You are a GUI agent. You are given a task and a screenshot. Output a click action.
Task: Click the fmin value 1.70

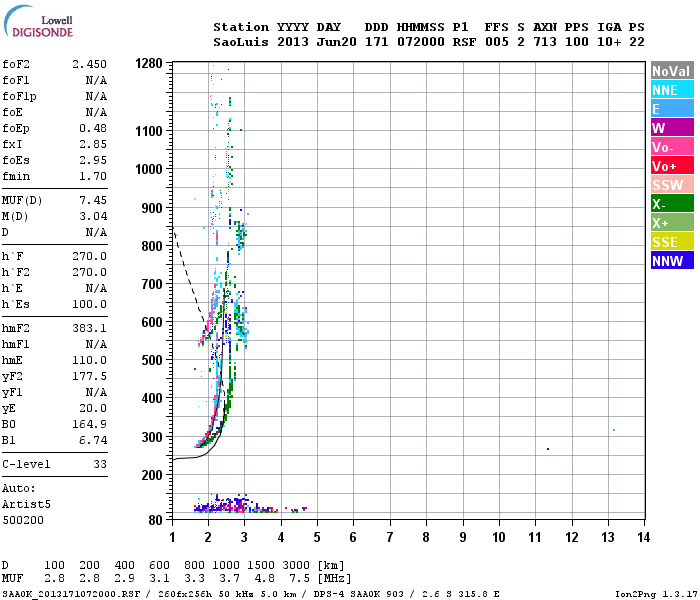pos(93,176)
